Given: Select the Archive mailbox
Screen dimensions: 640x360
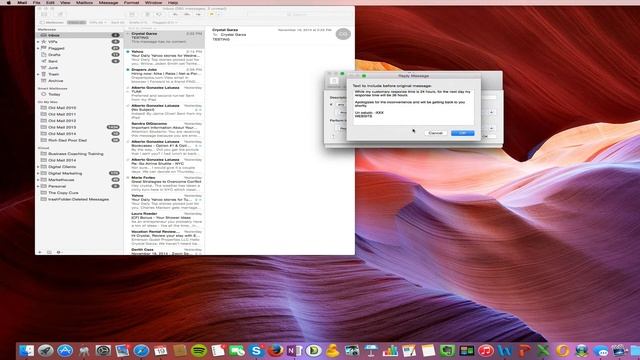Looking at the screenshot, I should pyautogui.click(x=79, y=81).
